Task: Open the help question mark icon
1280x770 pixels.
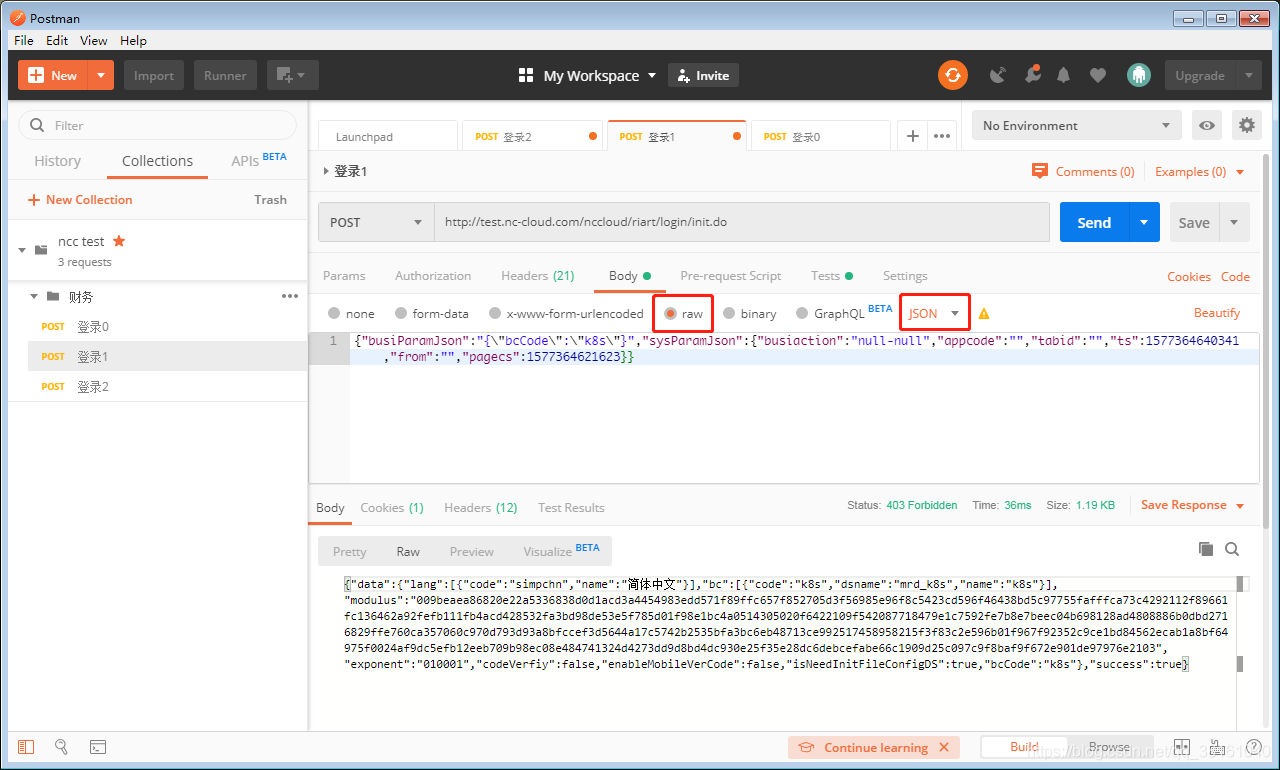Action: click(1252, 747)
